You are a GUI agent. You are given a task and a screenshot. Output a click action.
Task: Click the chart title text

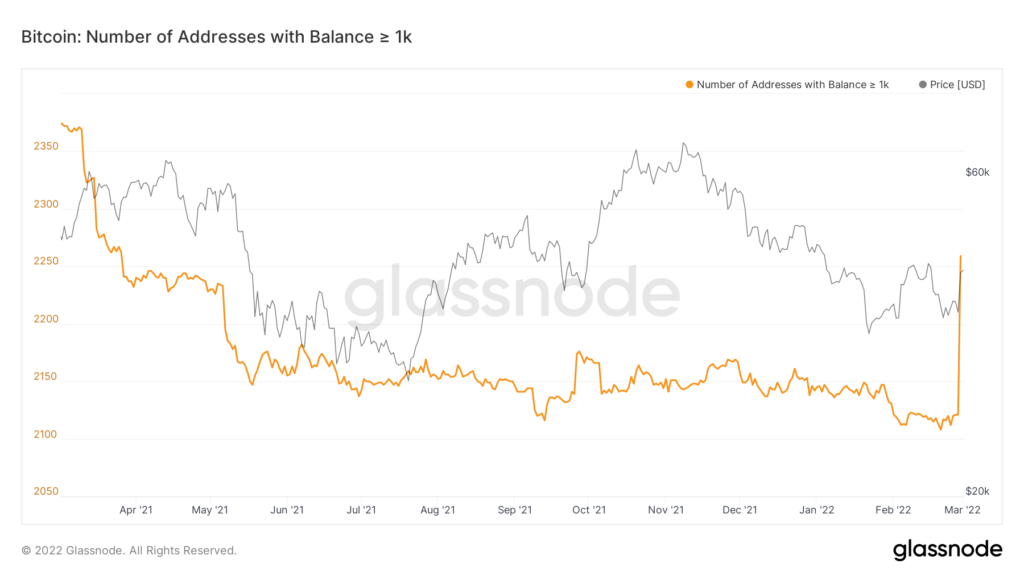(x=216, y=37)
